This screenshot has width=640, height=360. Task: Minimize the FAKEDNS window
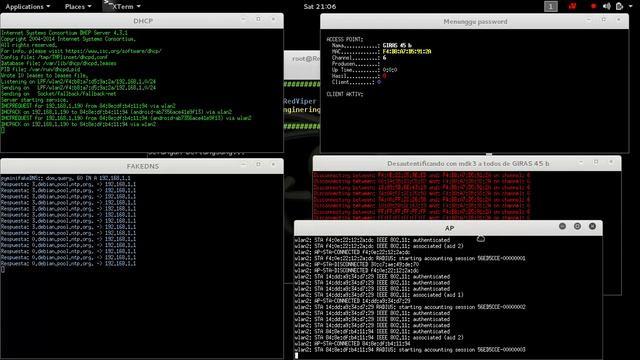tap(243, 164)
